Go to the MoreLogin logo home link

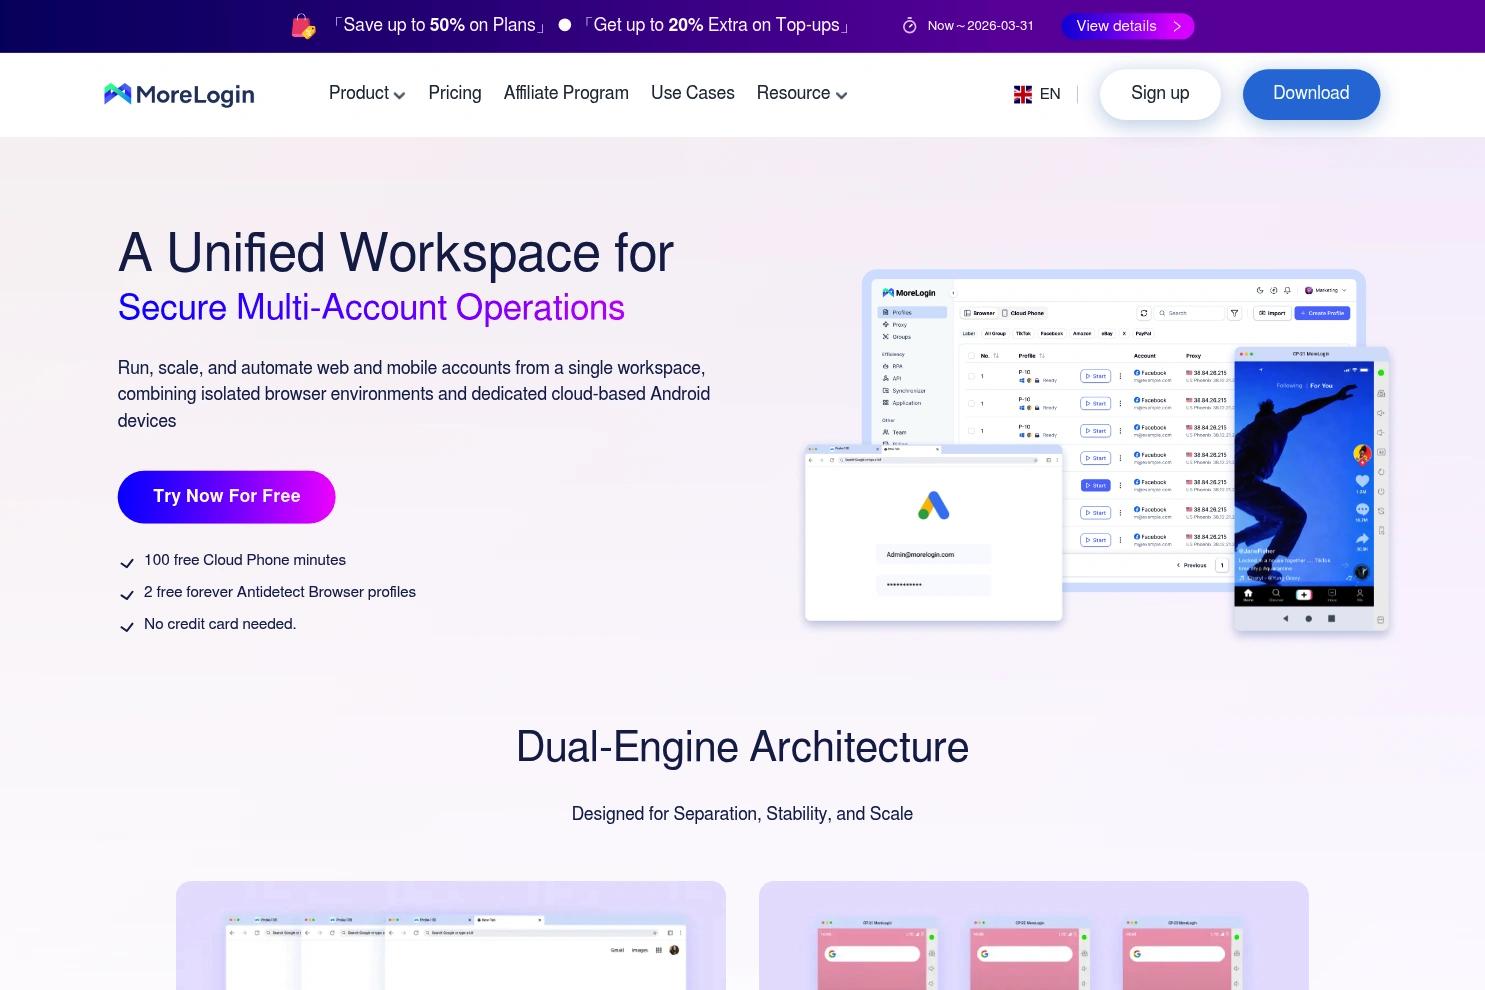pos(179,94)
